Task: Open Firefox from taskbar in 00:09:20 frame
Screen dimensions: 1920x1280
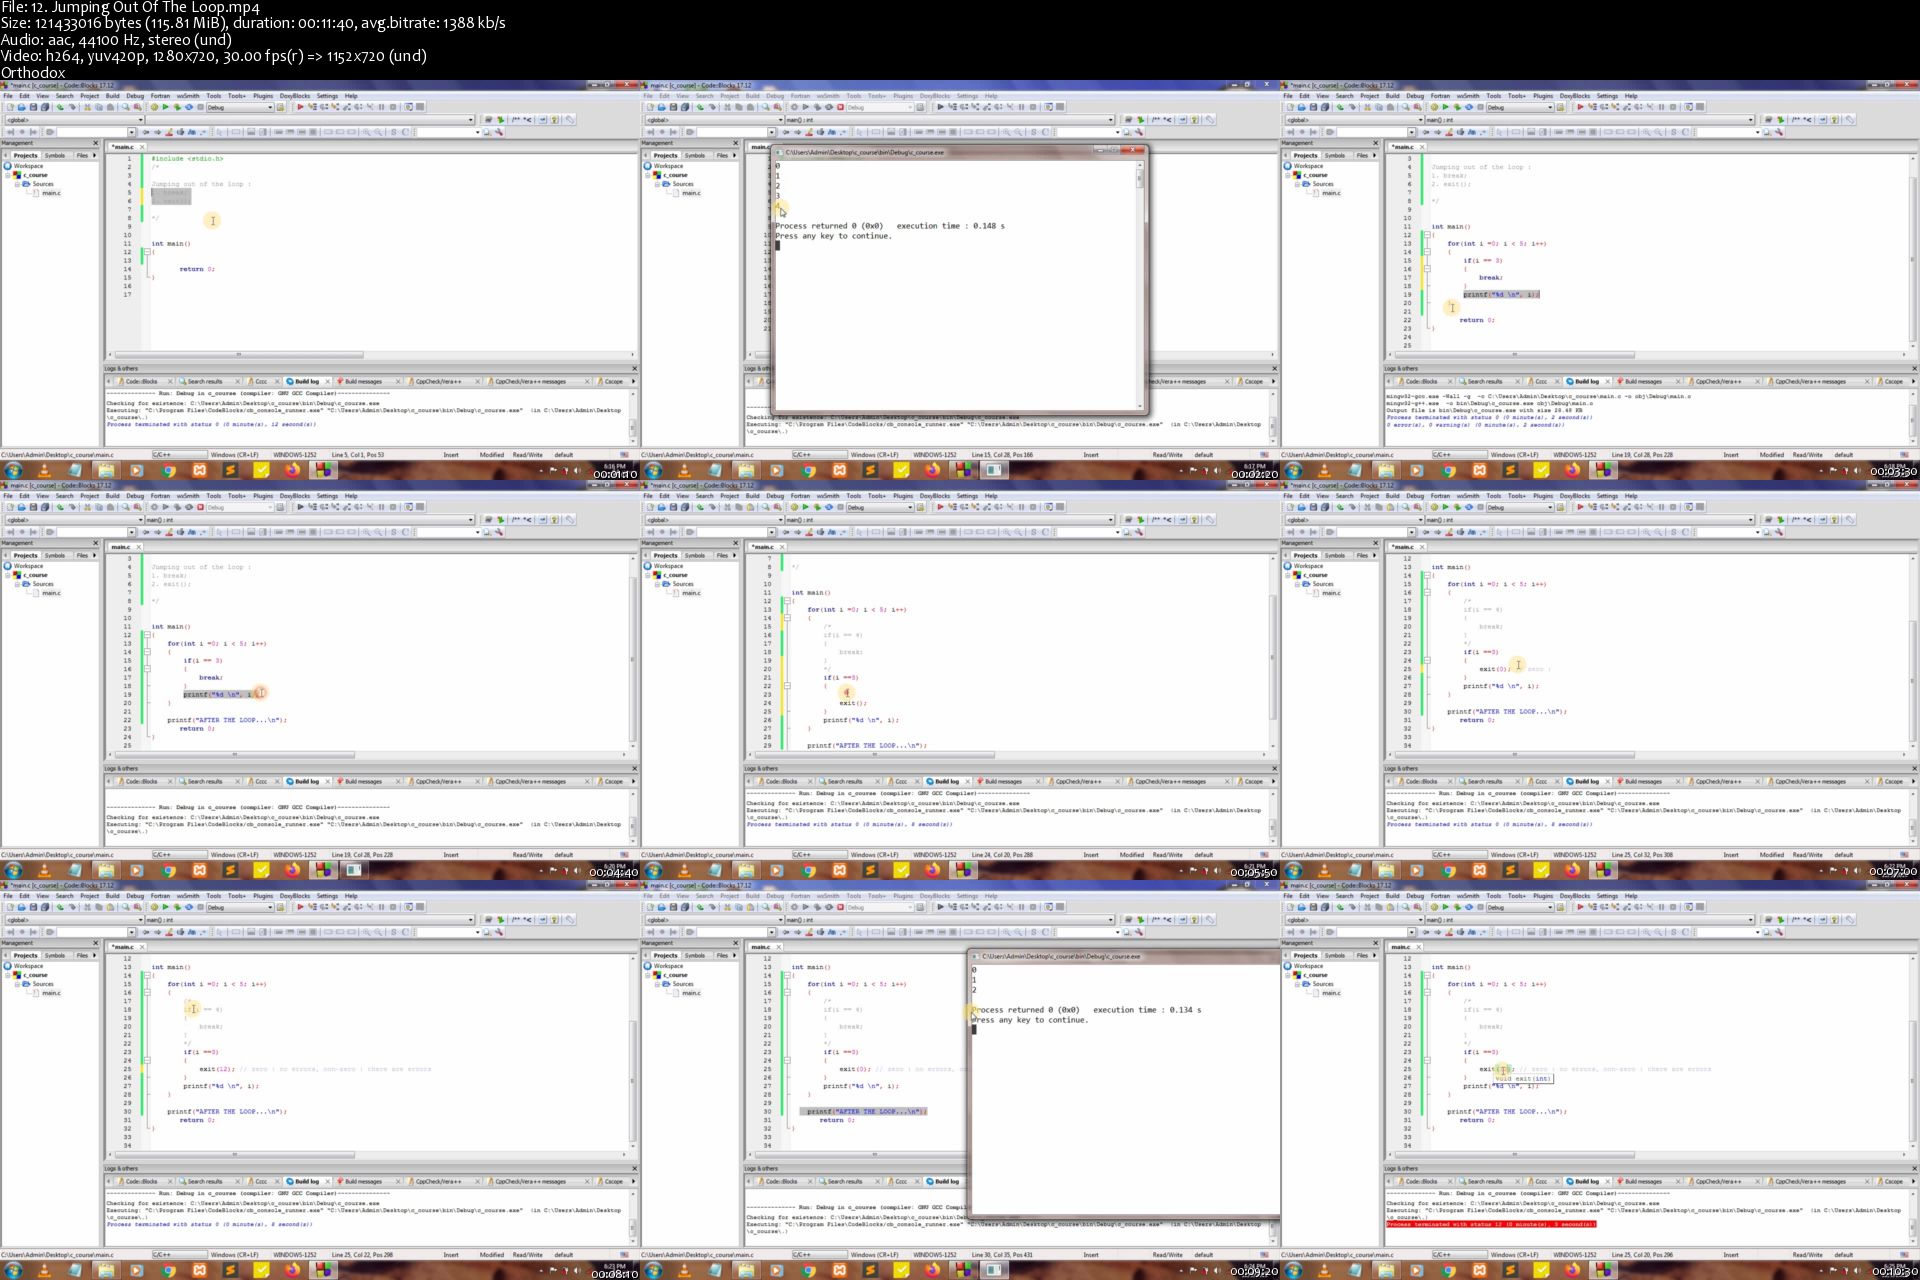Action: [932, 1270]
